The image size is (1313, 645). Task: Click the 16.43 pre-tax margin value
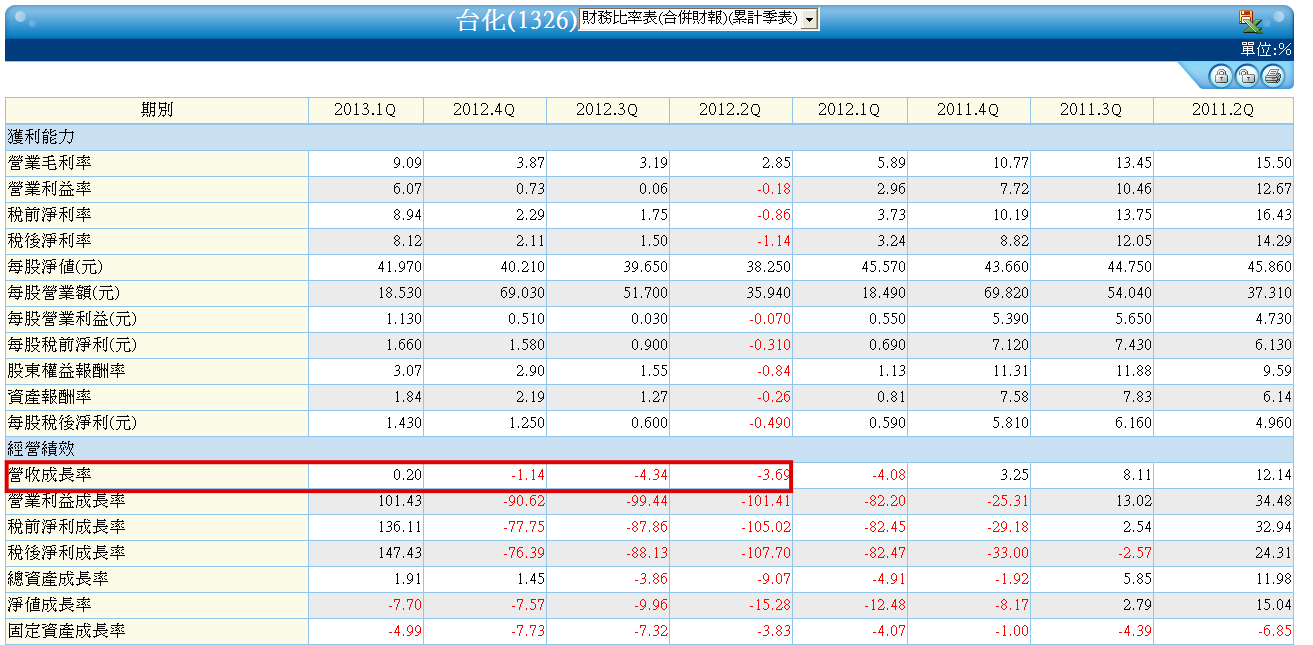click(1273, 215)
